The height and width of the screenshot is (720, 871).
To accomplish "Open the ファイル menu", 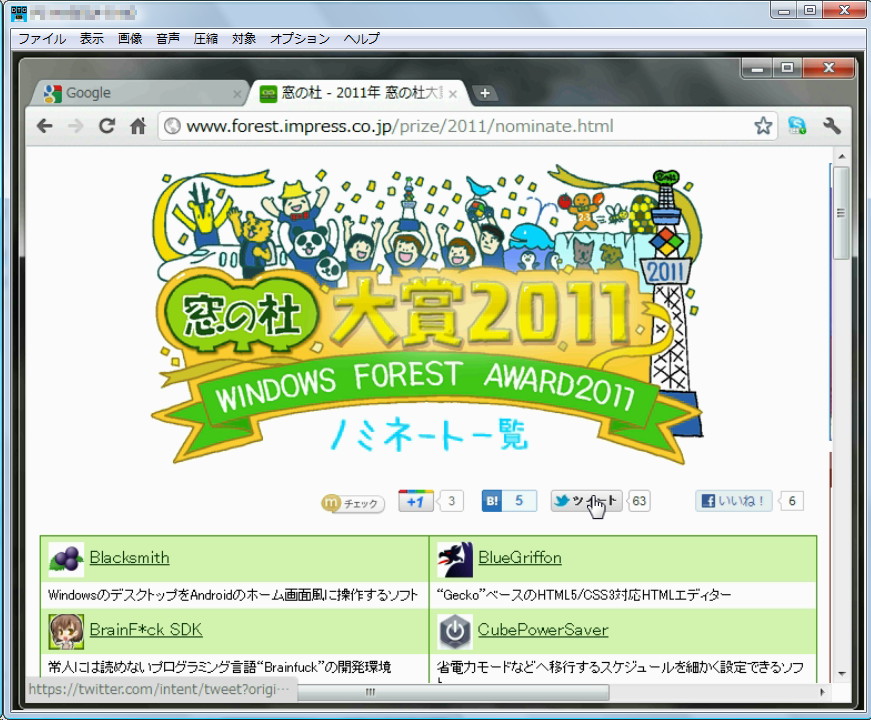I will click(x=42, y=38).
